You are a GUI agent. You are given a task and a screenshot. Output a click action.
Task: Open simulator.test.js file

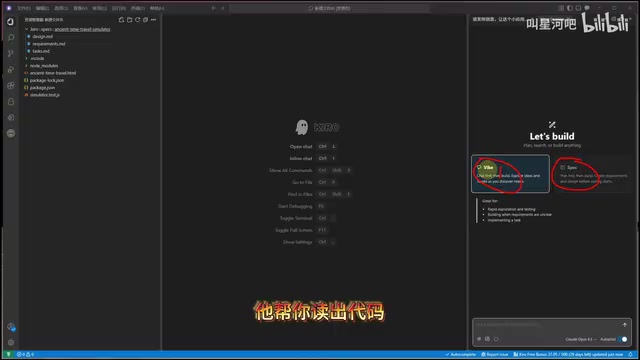click(x=44, y=95)
